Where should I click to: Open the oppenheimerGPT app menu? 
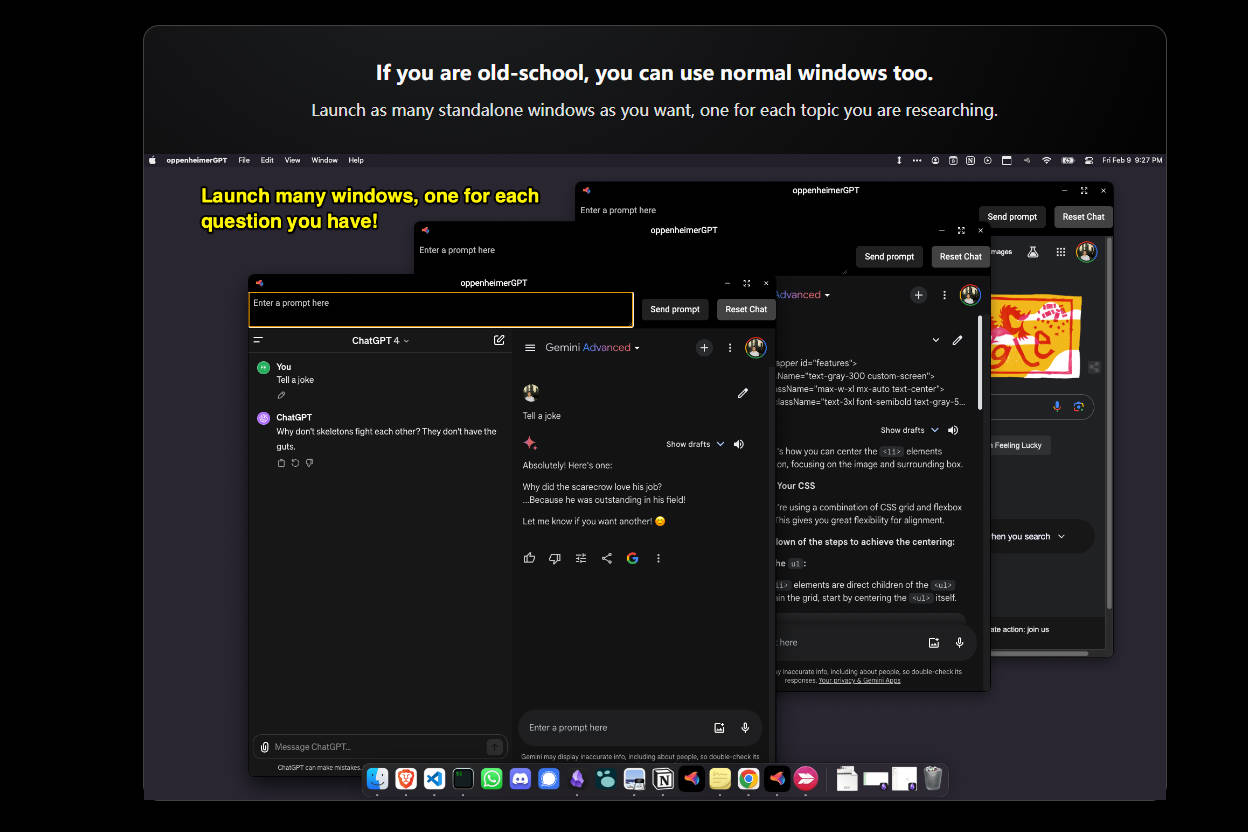point(196,160)
